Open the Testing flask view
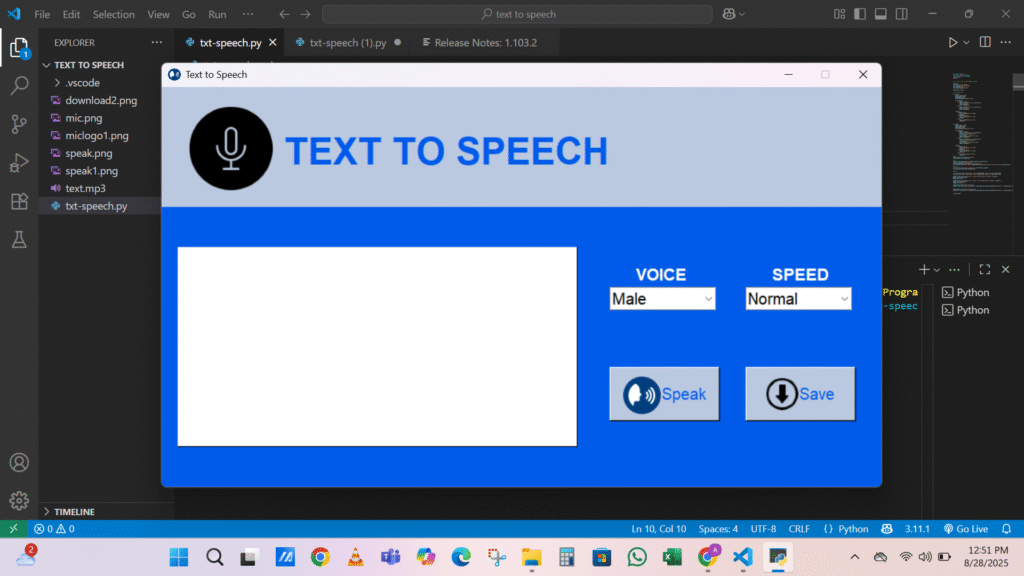The image size is (1024, 576). click(x=19, y=239)
